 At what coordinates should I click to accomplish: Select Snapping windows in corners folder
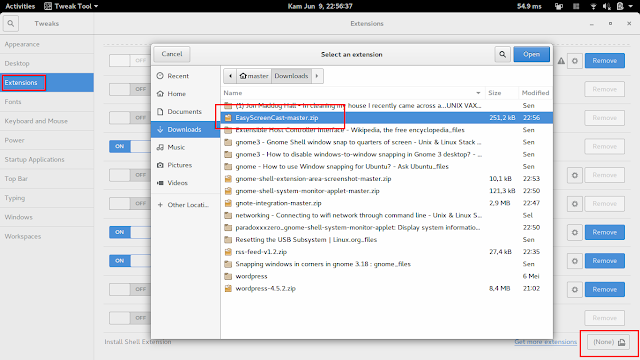click(387, 264)
